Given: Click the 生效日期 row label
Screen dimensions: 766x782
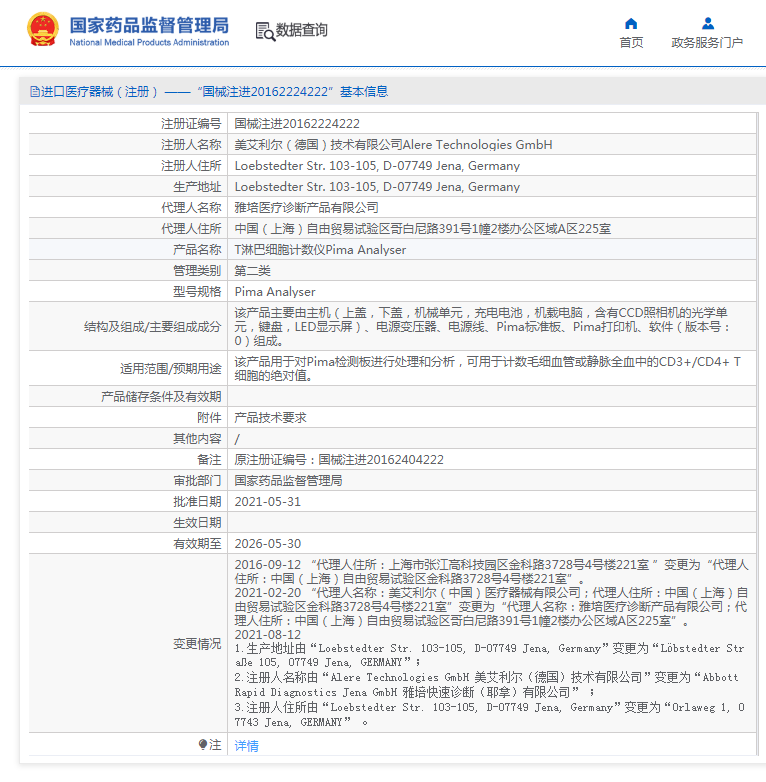Looking at the screenshot, I should pyautogui.click(x=197, y=523).
